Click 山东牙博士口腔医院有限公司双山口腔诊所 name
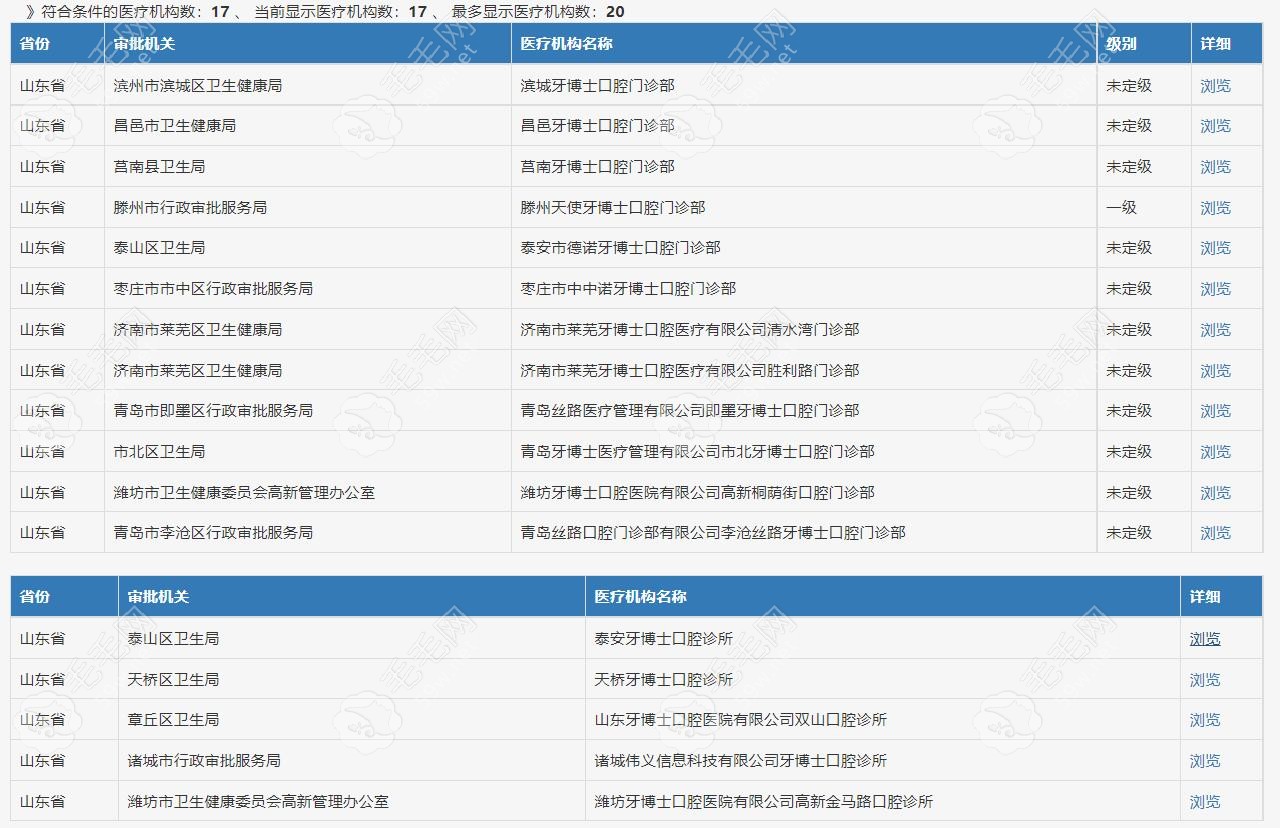1280x828 pixels. (x=740, y=720)
